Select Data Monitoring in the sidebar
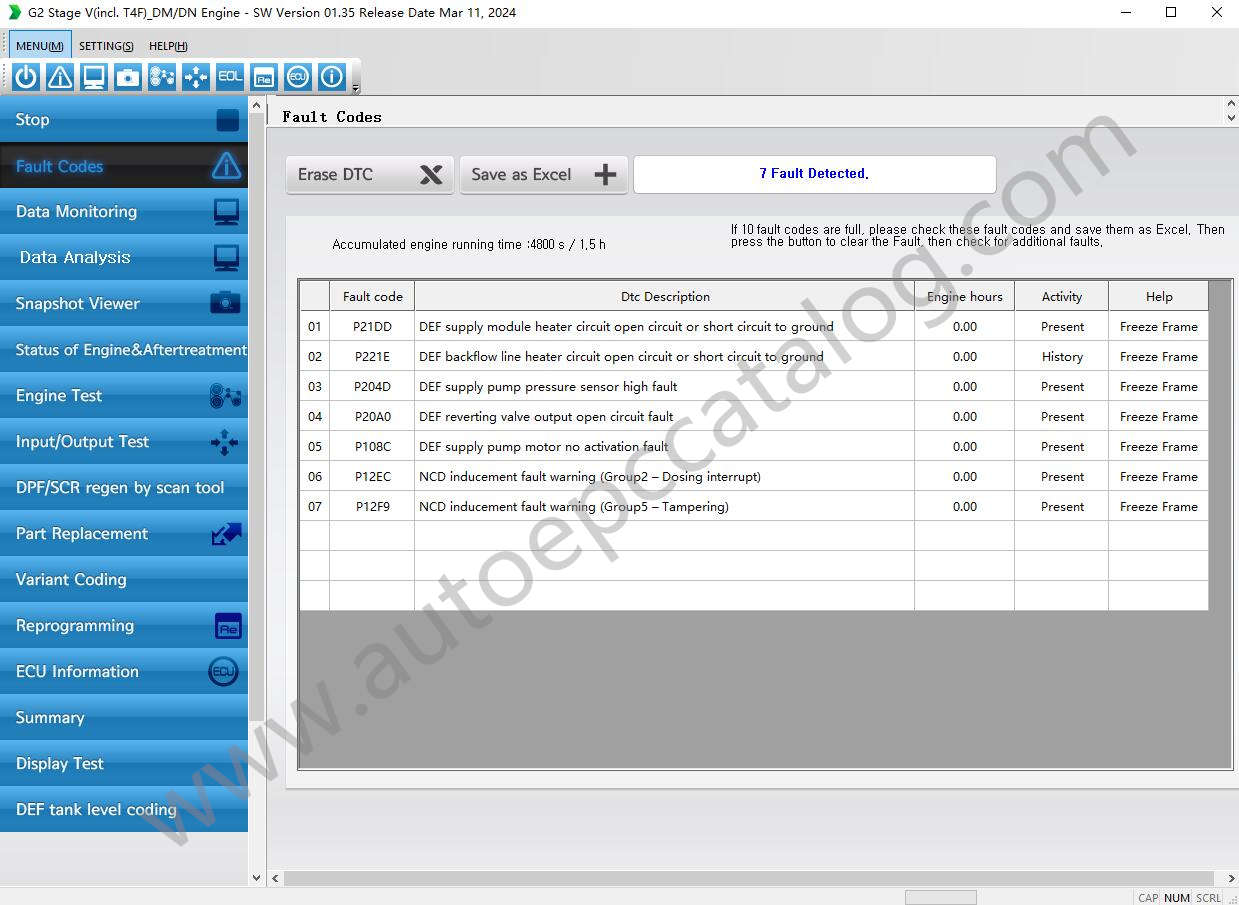 pos(124,212)
